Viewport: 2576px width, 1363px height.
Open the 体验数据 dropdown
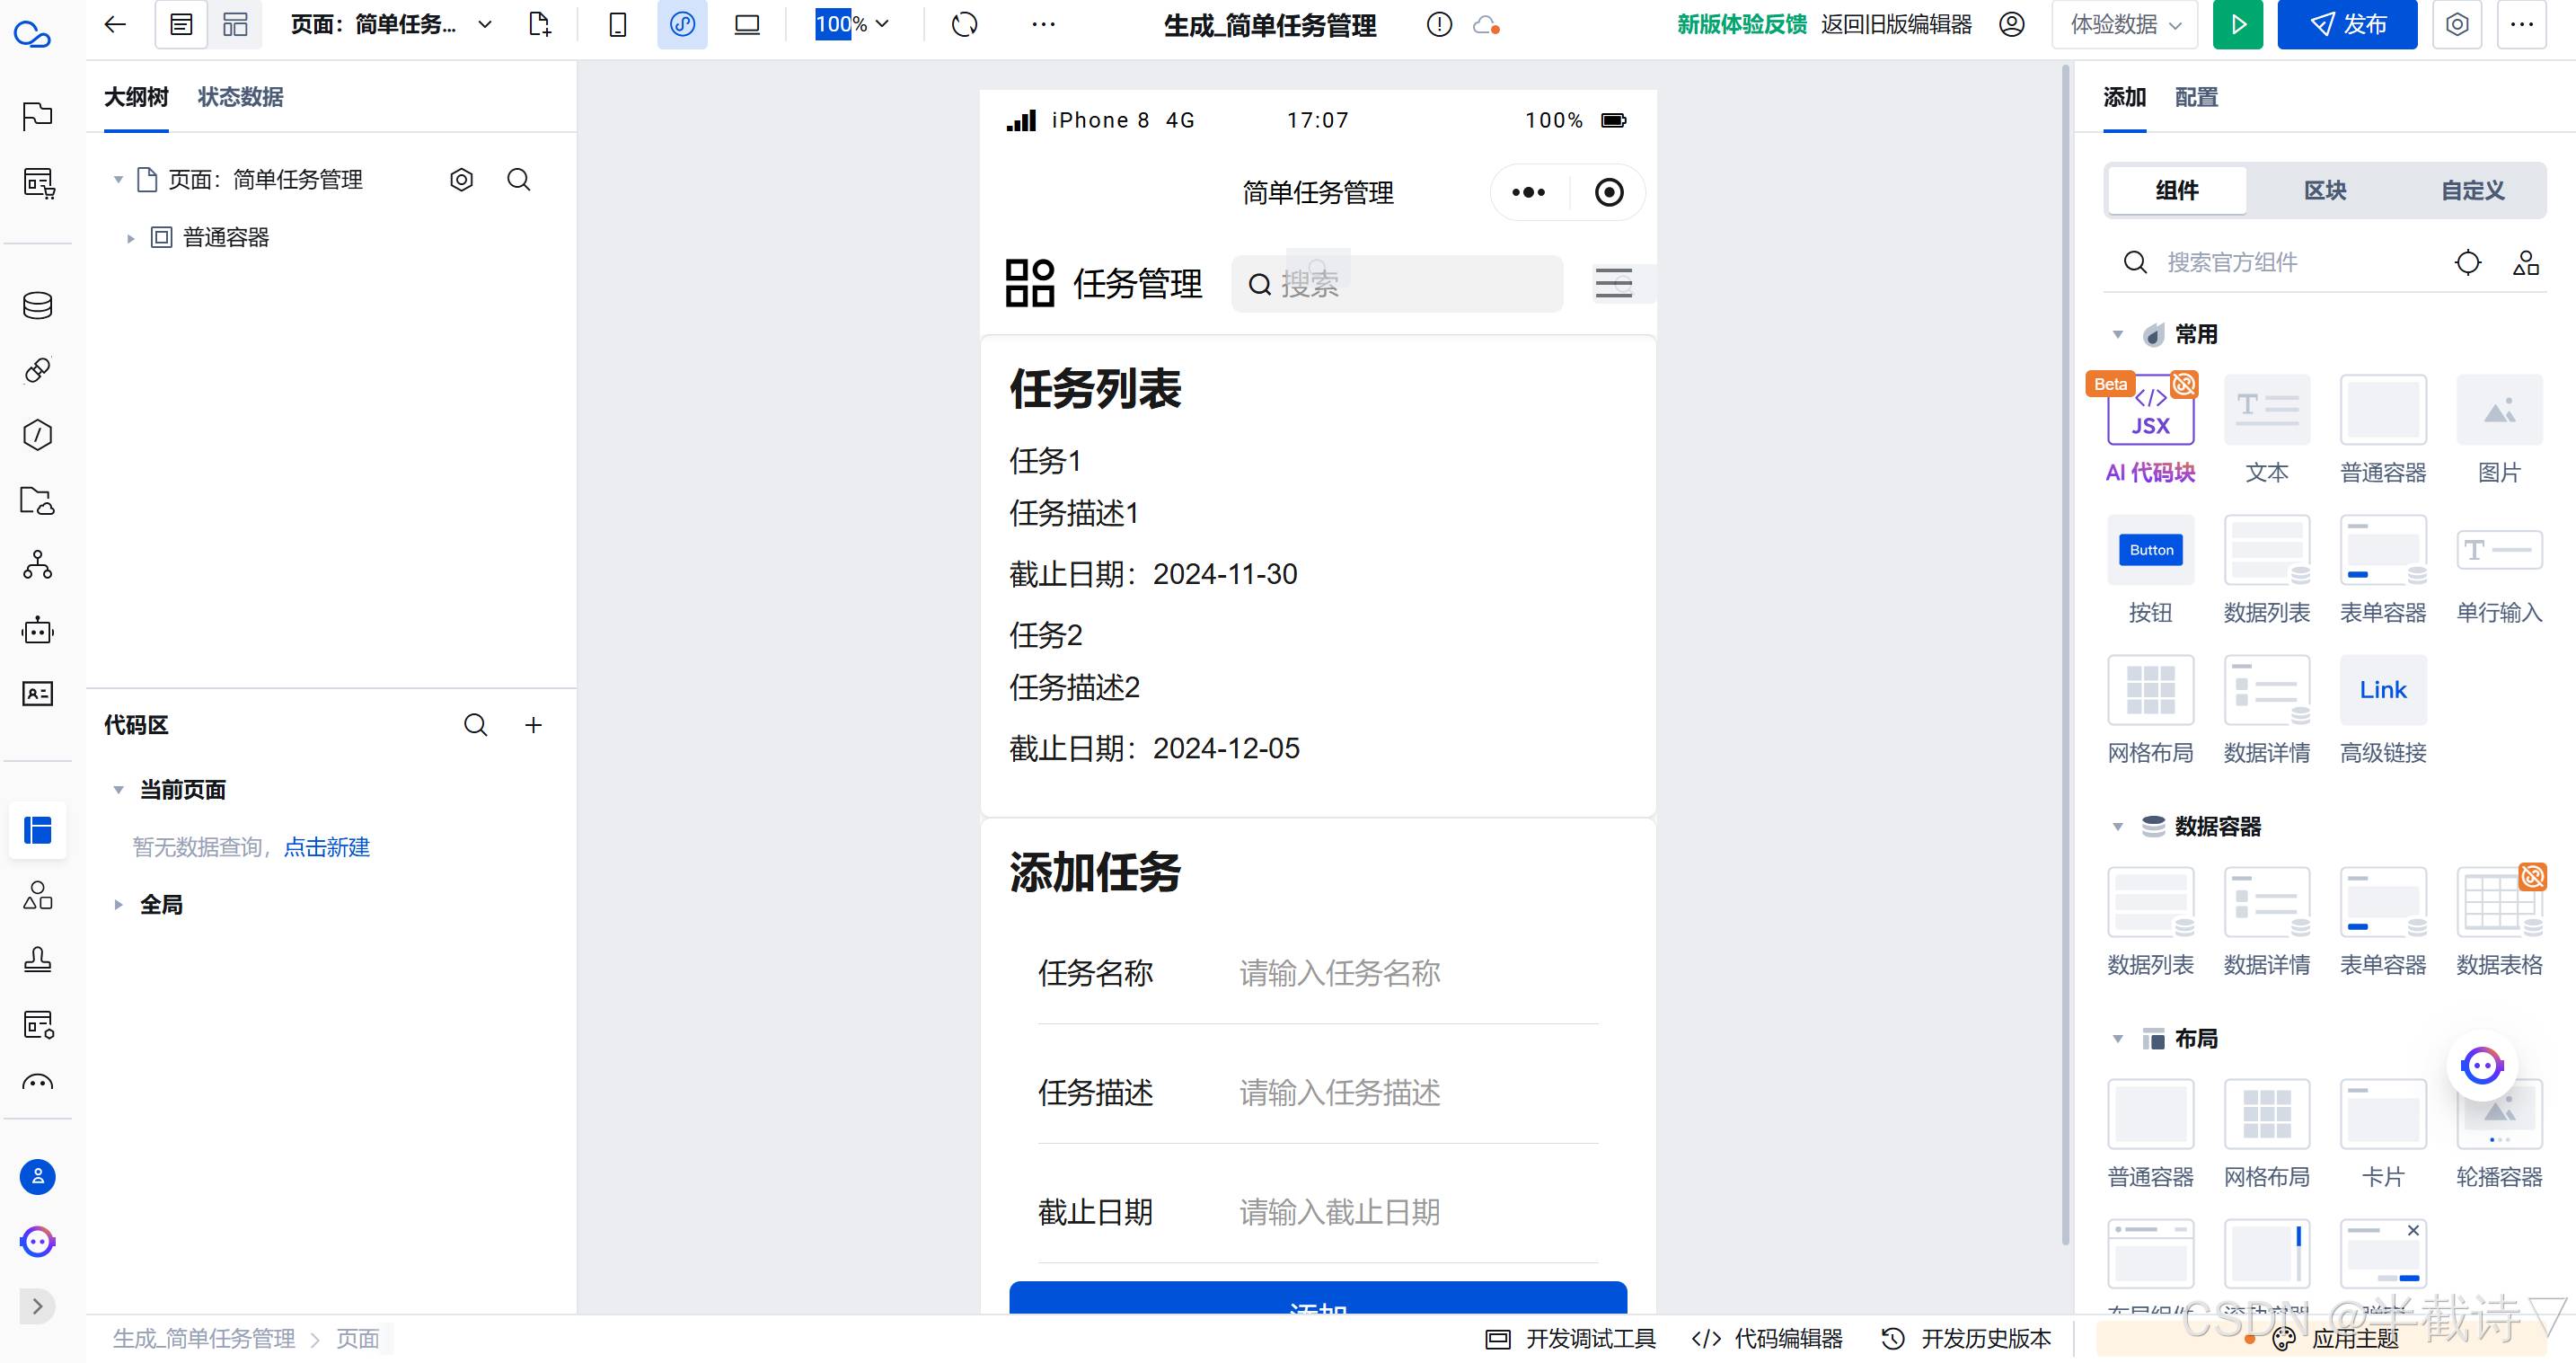[2125, 25]
